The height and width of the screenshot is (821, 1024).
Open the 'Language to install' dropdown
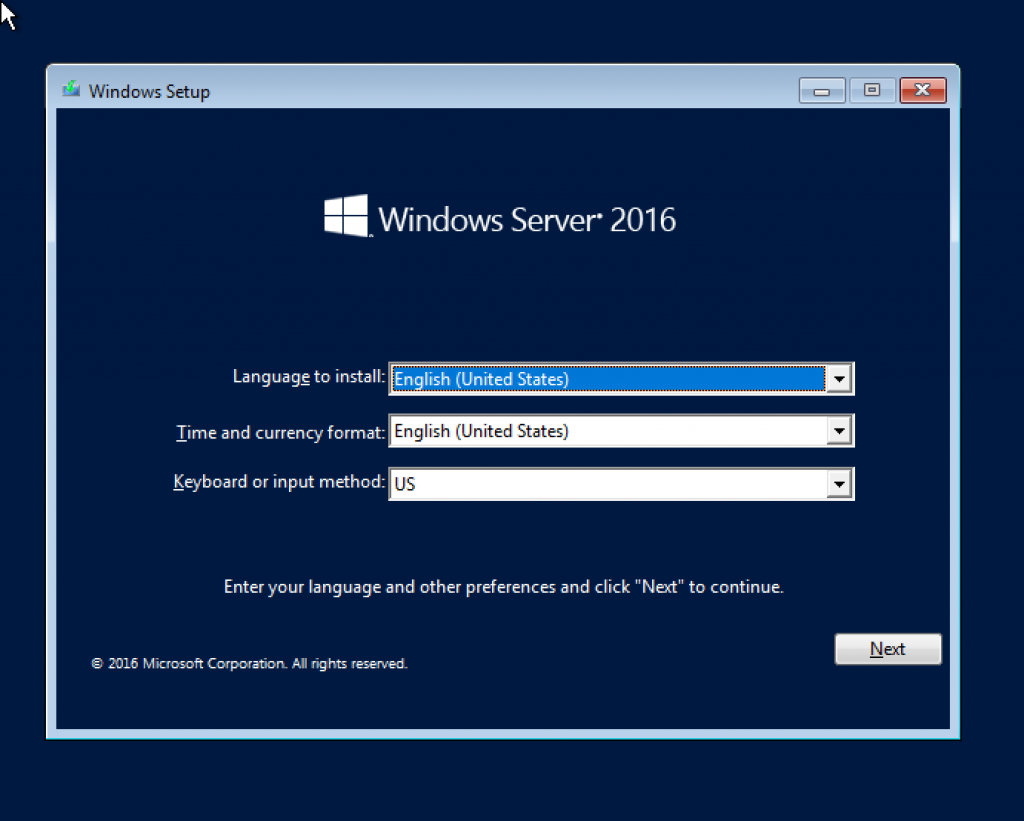(x=838, y=378)
